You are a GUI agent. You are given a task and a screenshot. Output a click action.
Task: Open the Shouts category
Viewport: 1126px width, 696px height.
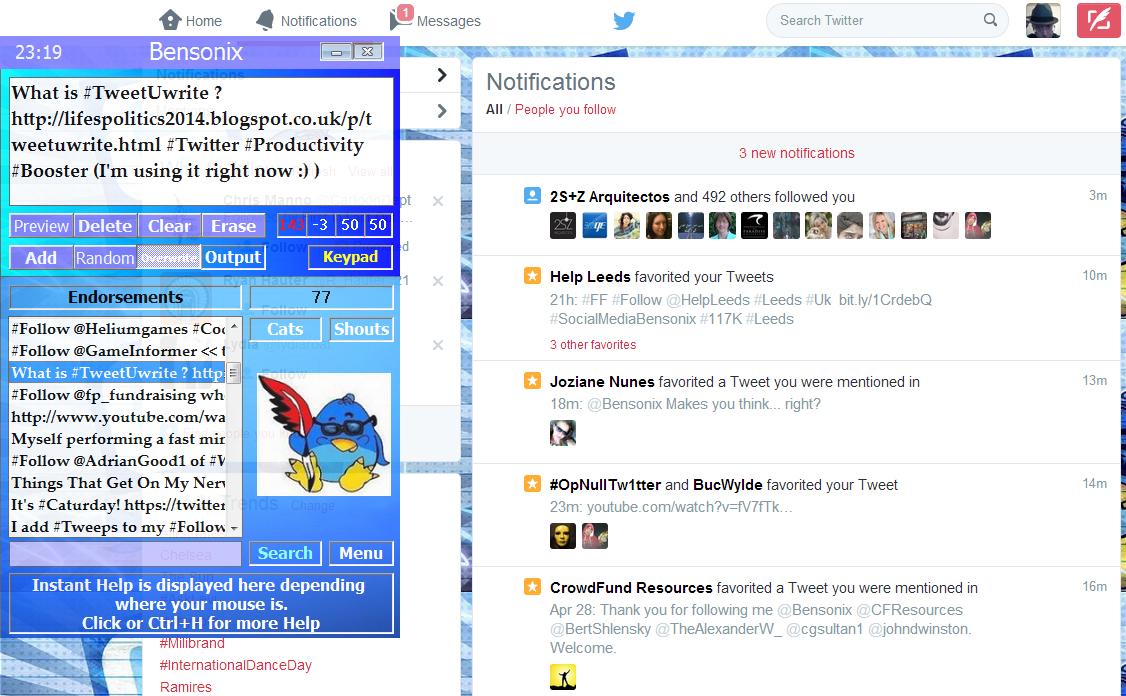click(x=361, y=329)
